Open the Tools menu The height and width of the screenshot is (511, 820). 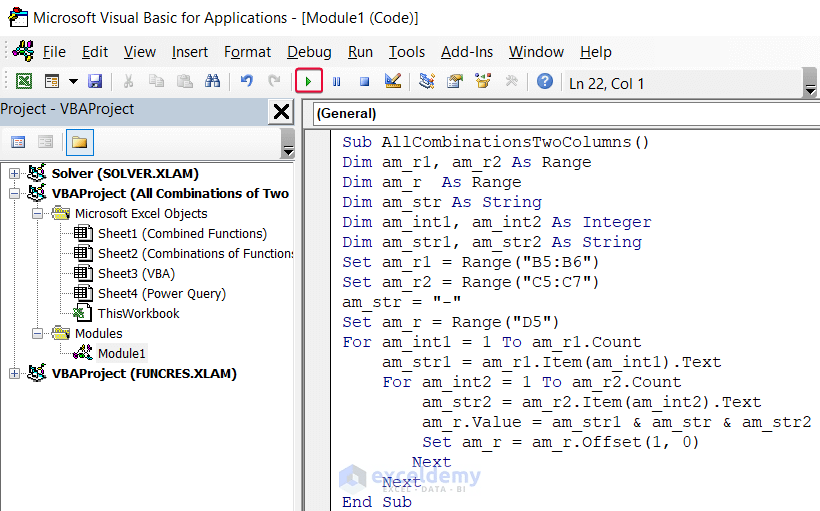(x=406, y=52)
